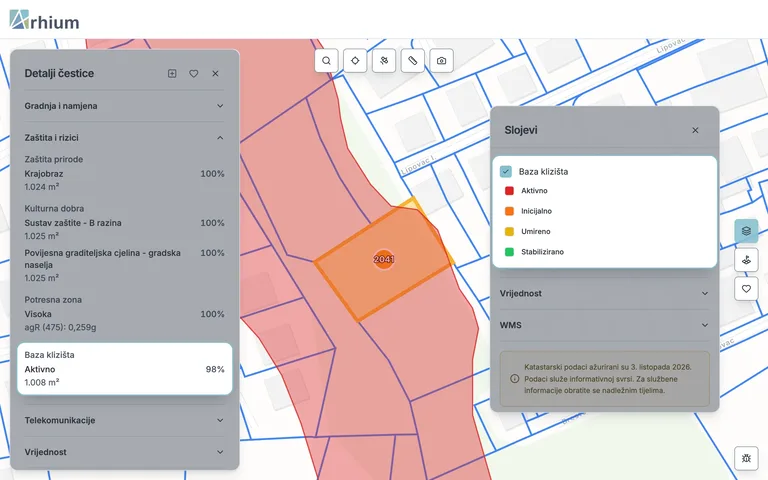Click the satellite view toolbar button
This screenshot has height=480, width=768.
(x=384, y=61)
